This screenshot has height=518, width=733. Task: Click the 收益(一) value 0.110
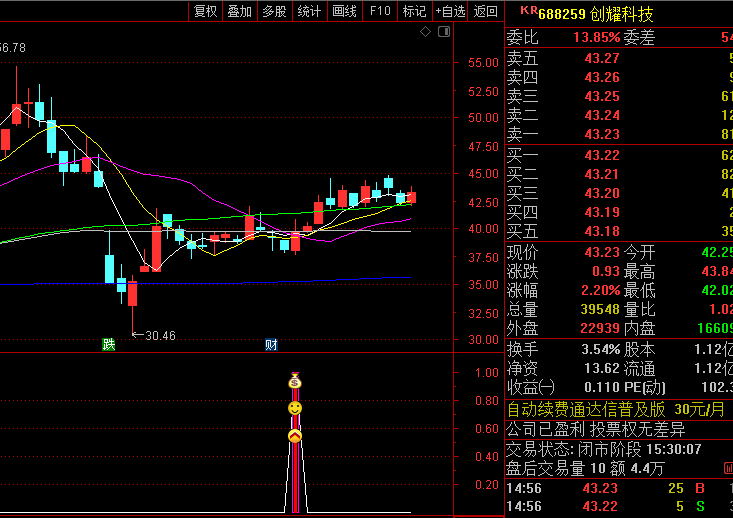[602, 388]
